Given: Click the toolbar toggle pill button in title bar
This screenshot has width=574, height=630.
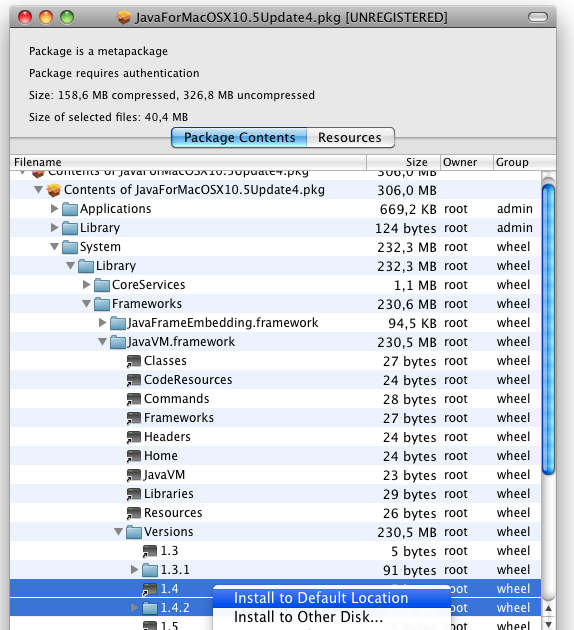Looking at the screenshot, I should 537,17.
